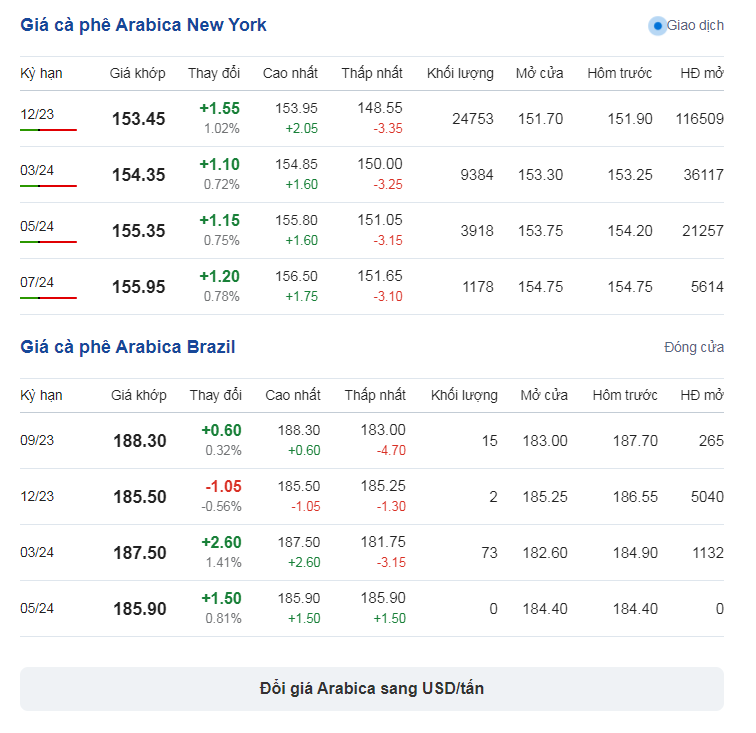Click the price range bar under 07/24 New York

click(x=48, y=298)
